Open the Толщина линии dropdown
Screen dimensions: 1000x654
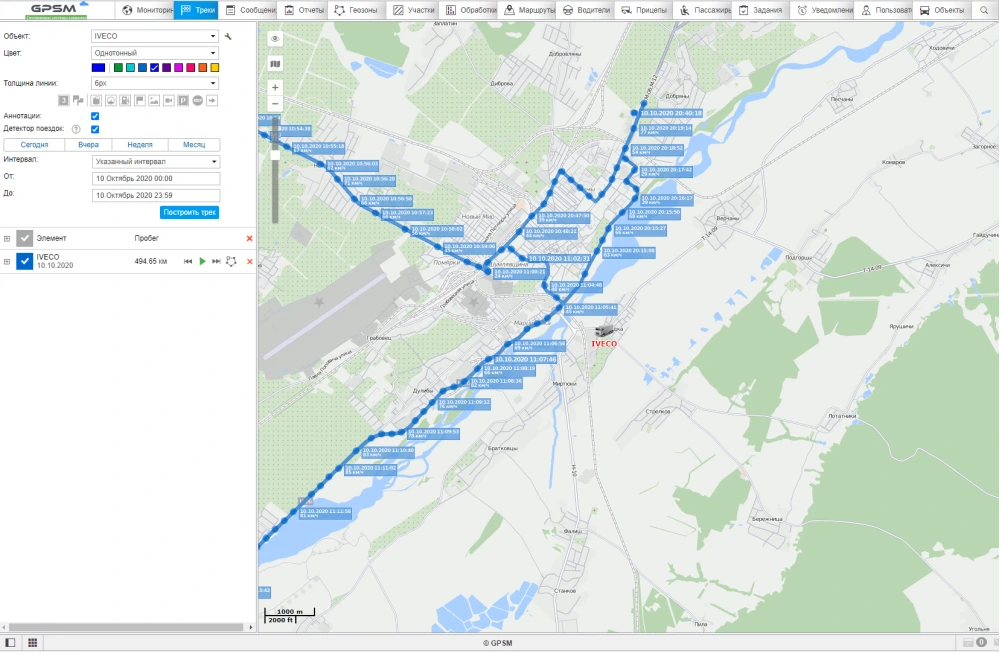tap(155, 83)
